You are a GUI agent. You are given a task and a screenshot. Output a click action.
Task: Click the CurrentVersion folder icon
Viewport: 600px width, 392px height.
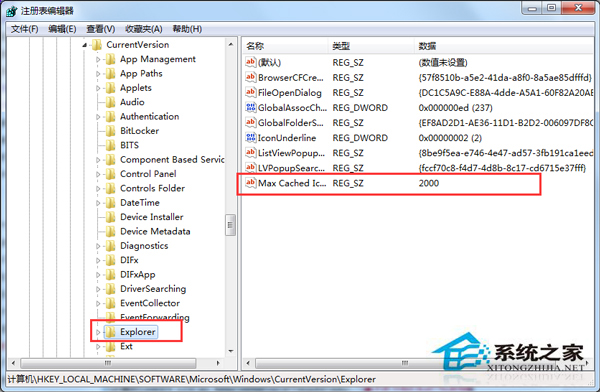pos(97,45)
